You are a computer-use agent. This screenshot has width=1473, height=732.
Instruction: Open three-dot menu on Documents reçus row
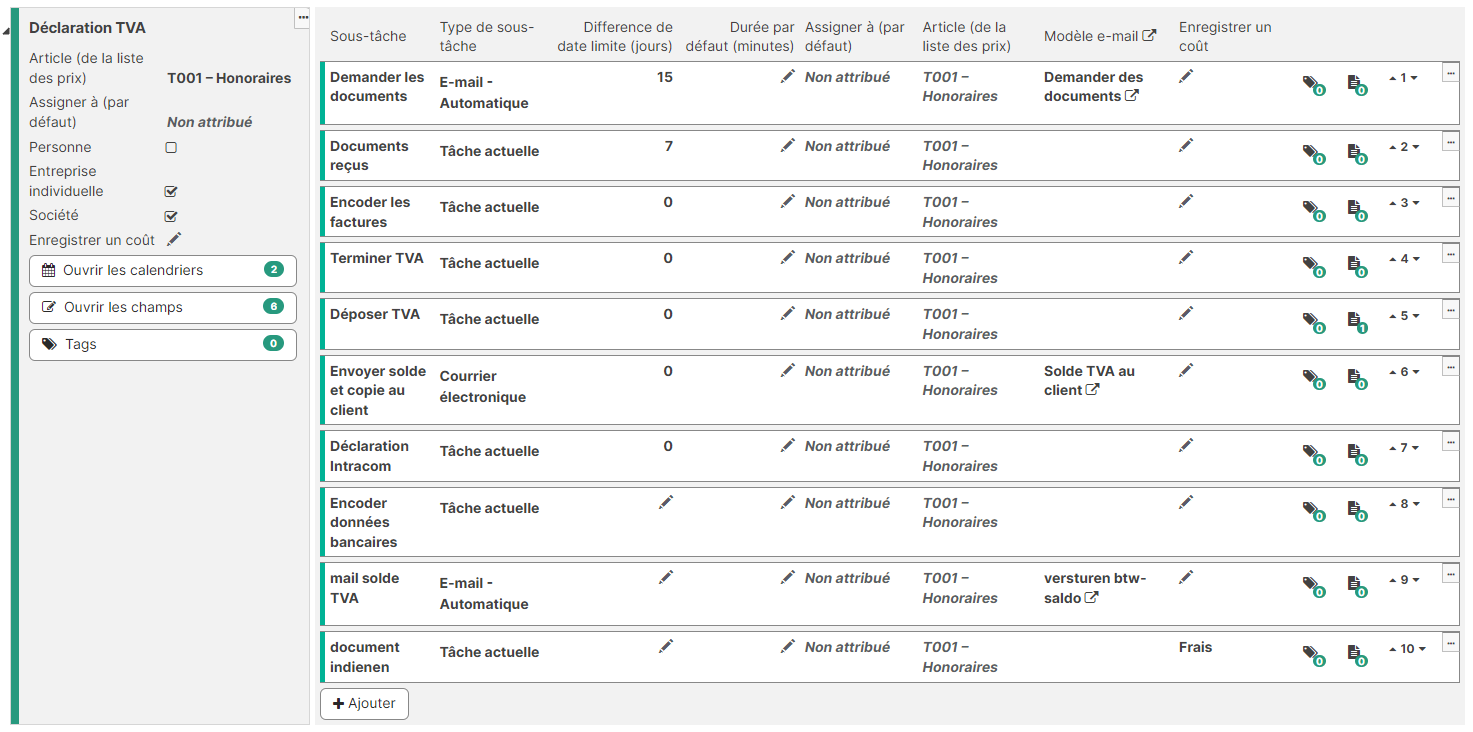tap(1450, 142)
